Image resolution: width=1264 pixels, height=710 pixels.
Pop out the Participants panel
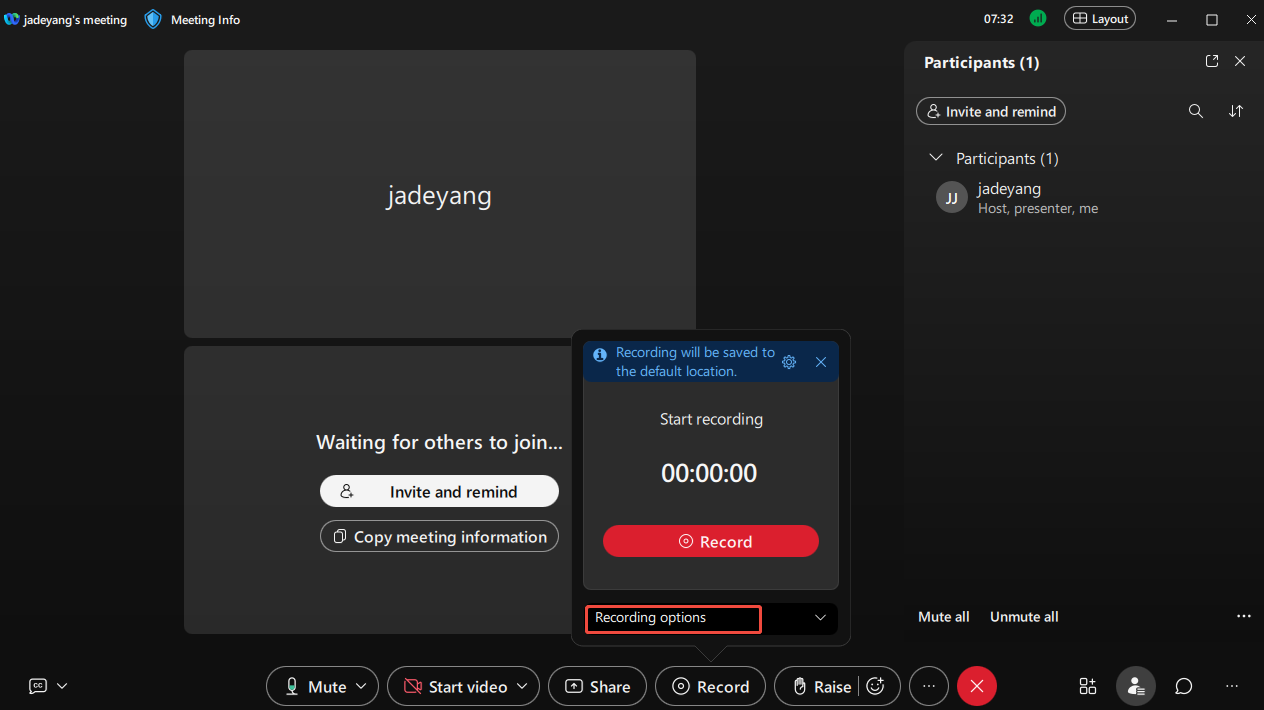tap(1211, 61)
